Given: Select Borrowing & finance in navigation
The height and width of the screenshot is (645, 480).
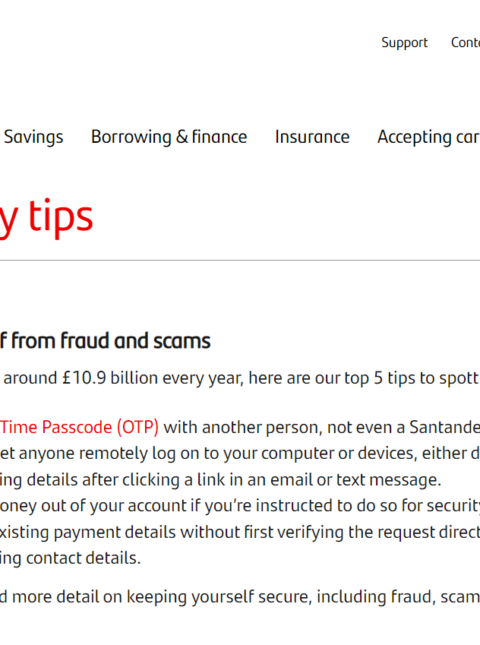Looking at the screenshot, I should (x=169, y=137).
